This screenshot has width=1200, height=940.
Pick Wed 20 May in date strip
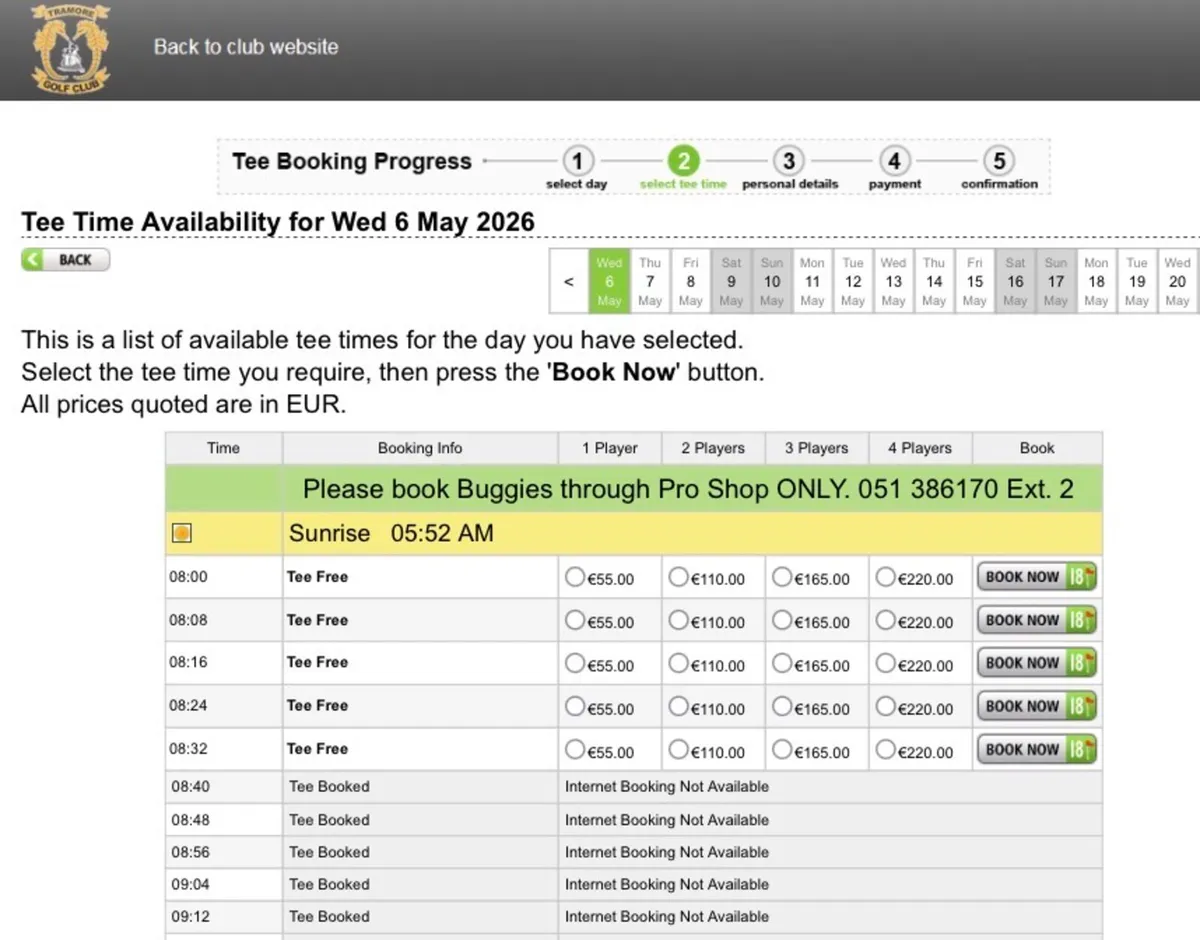(x=1177, y=281)
